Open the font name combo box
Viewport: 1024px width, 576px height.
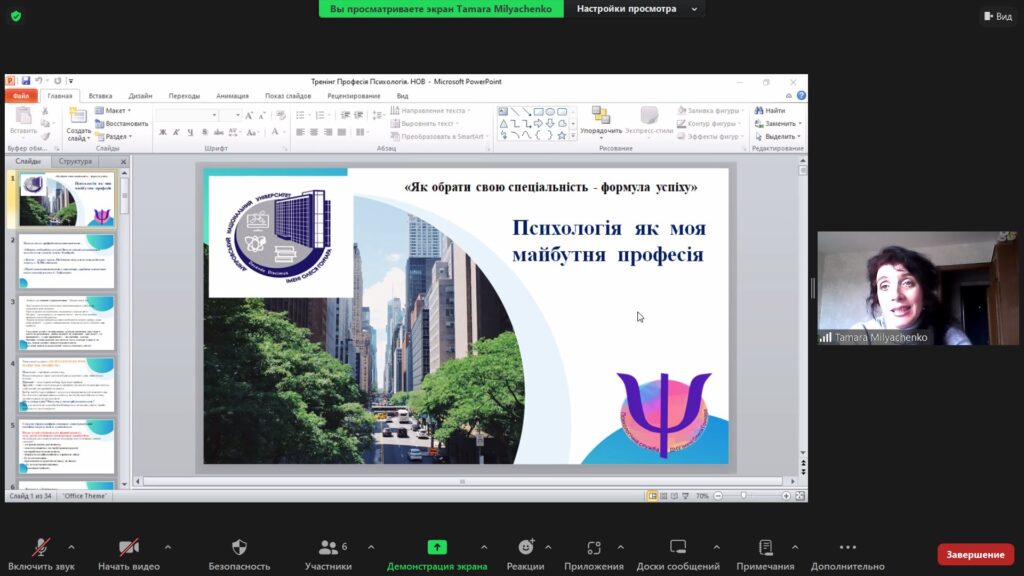187,116
